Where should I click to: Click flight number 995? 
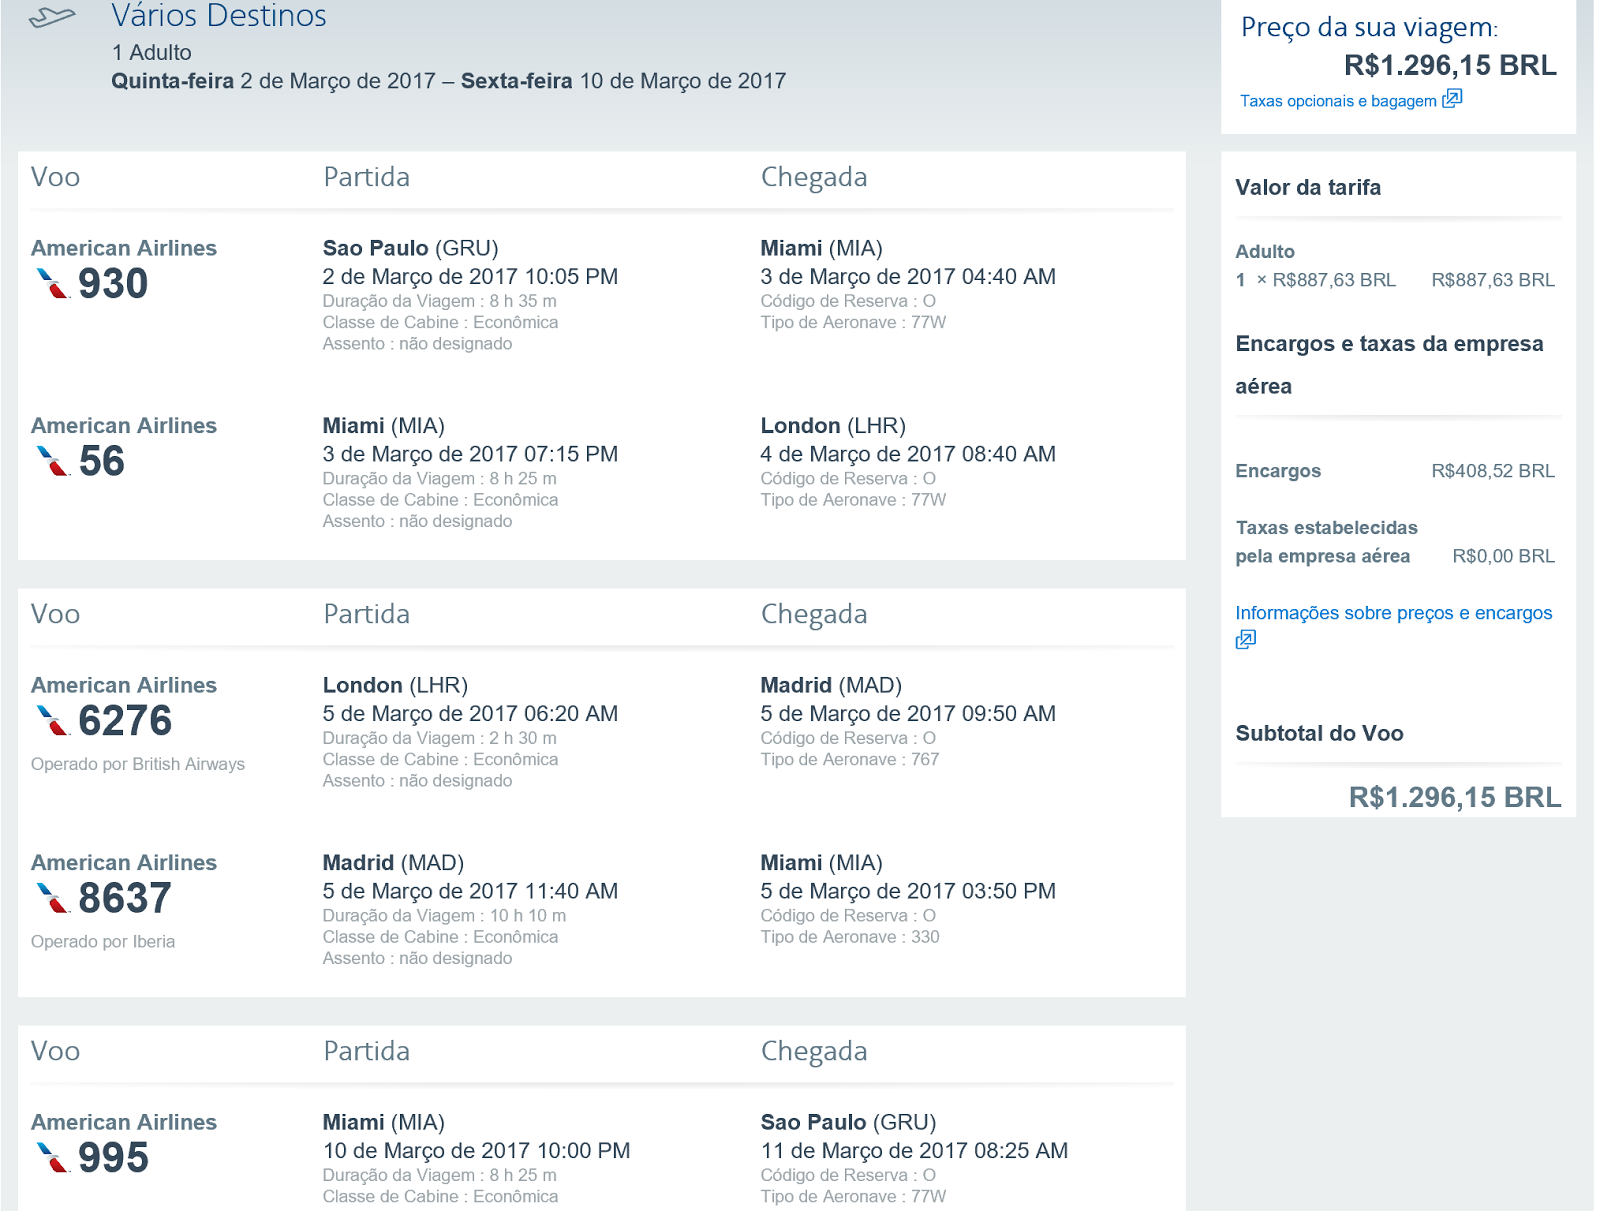tap(113, 1158)
